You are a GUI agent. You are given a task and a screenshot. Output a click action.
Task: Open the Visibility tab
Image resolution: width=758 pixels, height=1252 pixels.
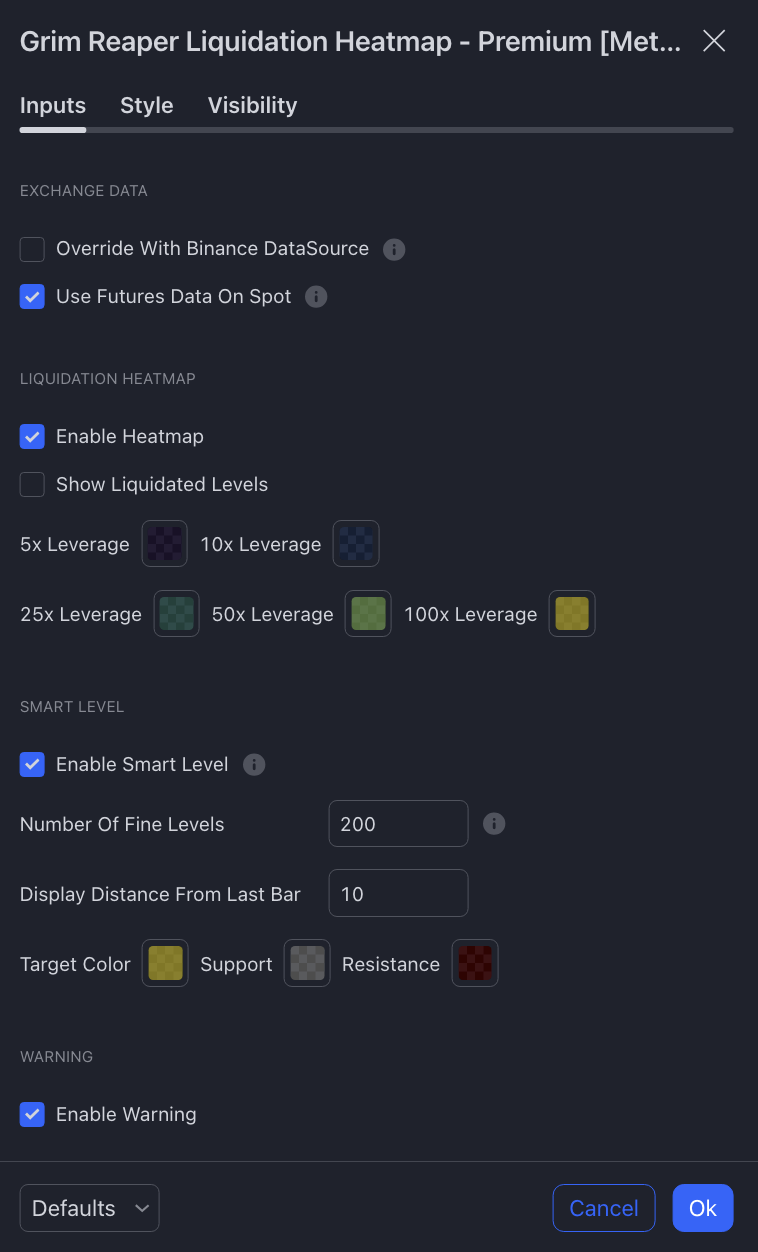click(x=252, y=106)
